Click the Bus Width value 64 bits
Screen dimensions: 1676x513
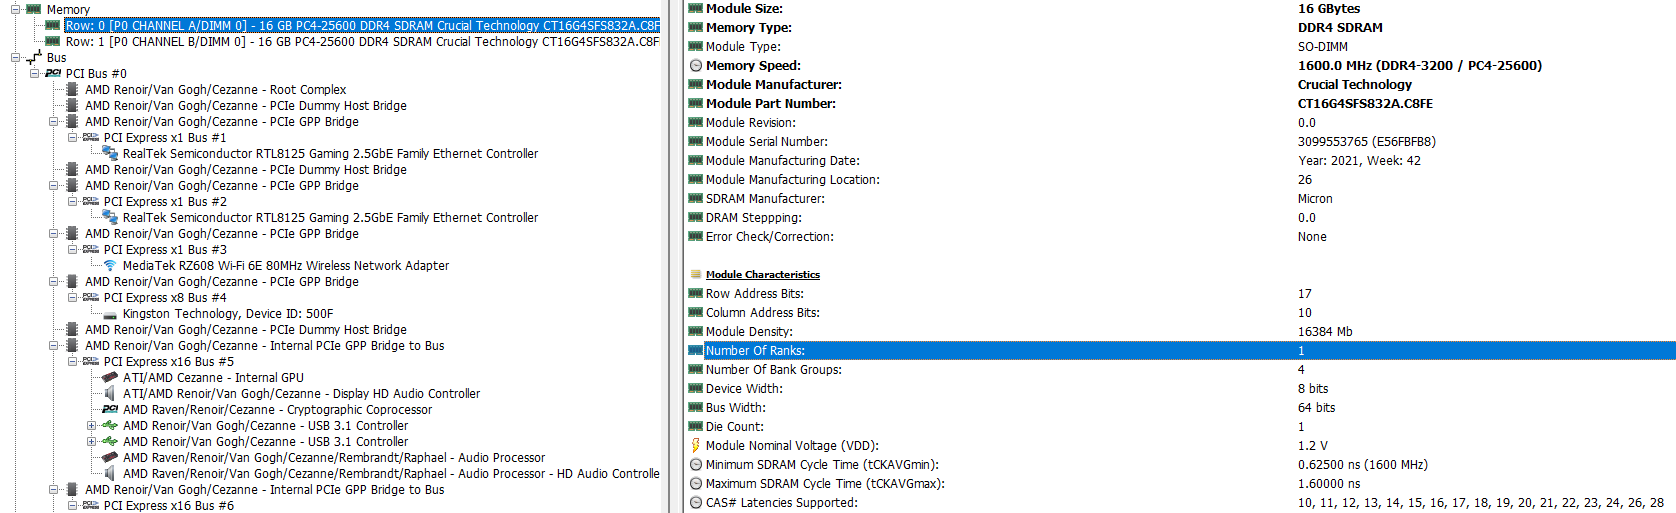(x=1317, y=408)
